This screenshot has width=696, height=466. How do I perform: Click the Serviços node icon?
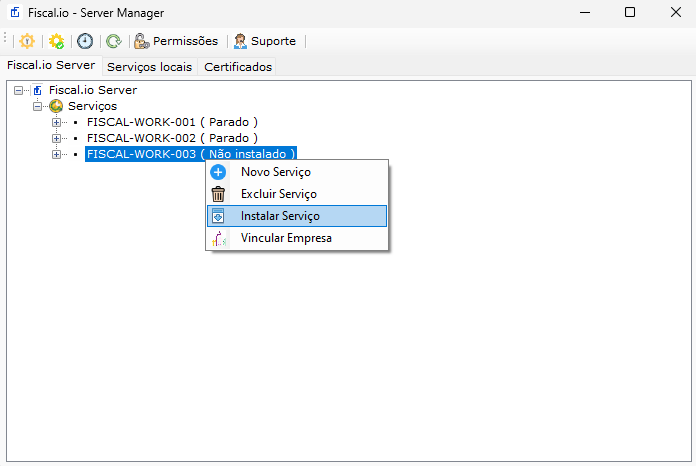click(56, 106)
